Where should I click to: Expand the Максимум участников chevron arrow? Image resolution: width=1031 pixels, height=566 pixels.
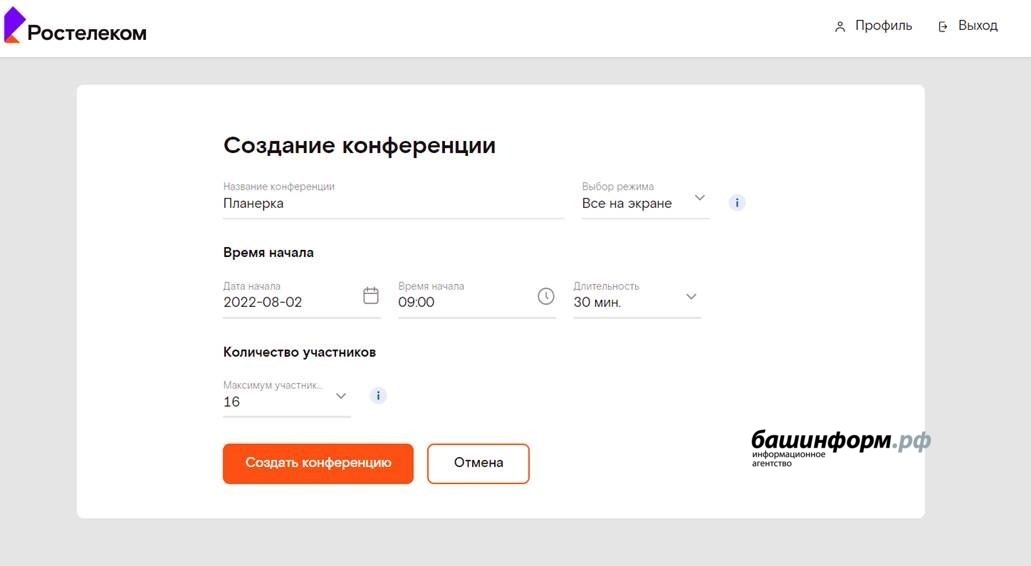point(341,396)
